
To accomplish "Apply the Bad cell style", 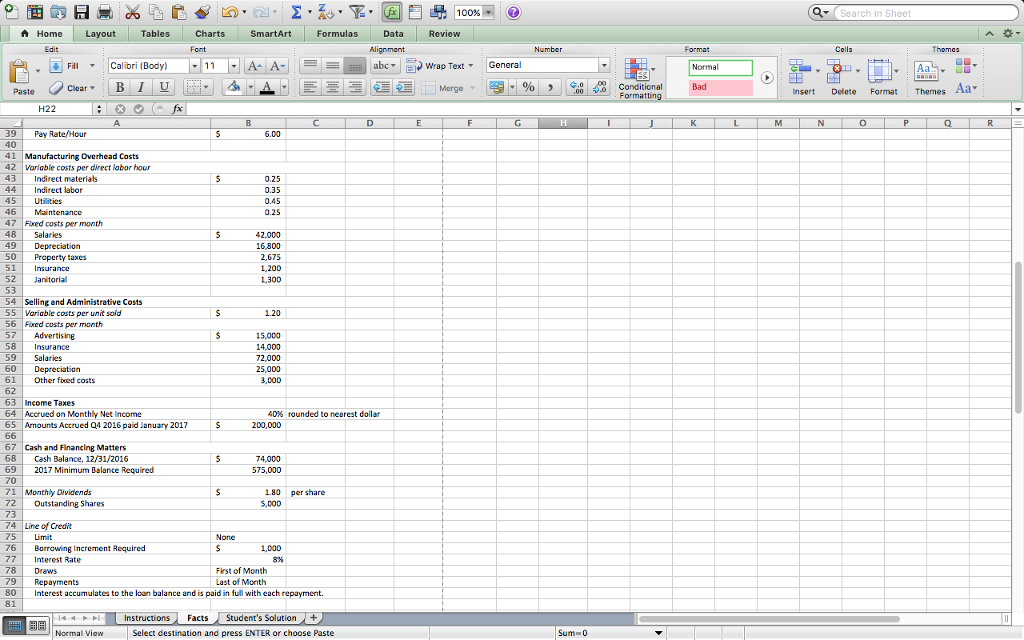I will coord(720,87).
